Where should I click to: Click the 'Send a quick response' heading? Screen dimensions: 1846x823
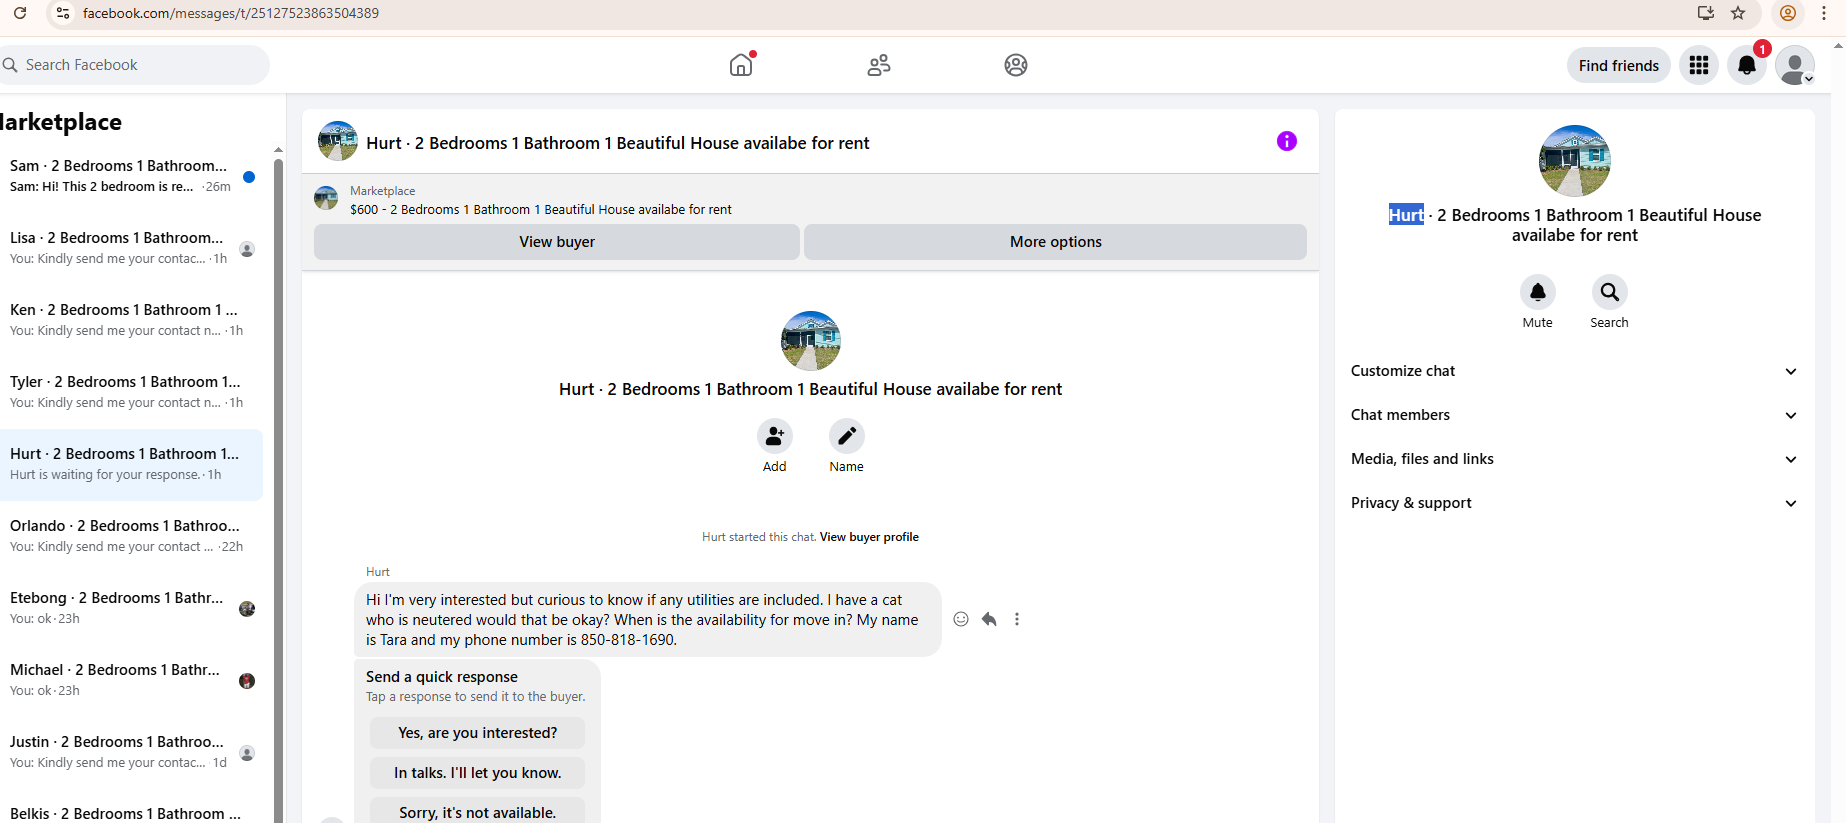442,677
